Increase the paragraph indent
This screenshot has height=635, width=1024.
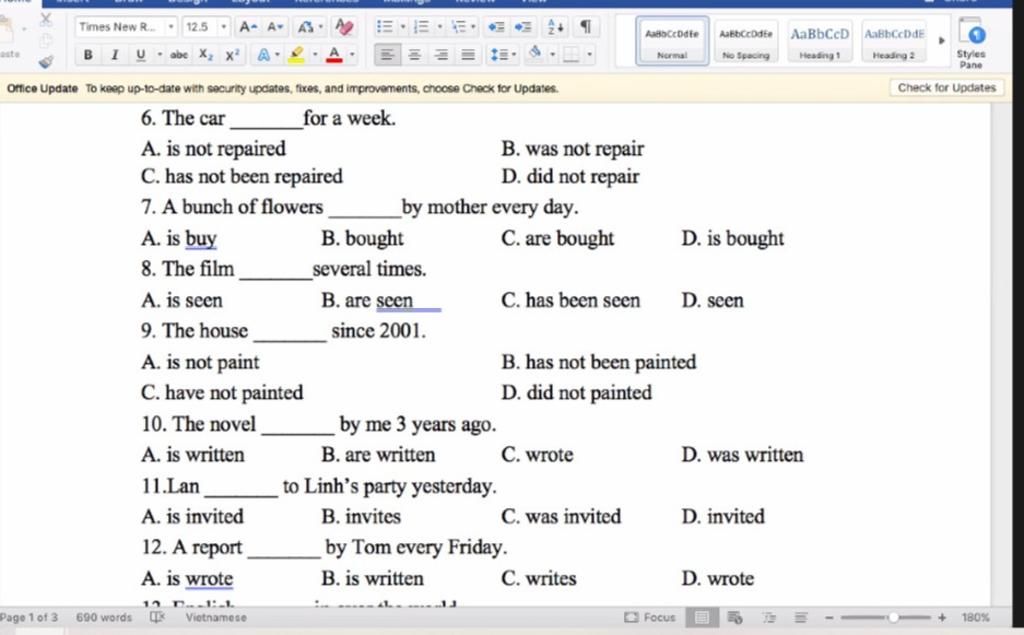pyautogui.click(x=522, y=27)
